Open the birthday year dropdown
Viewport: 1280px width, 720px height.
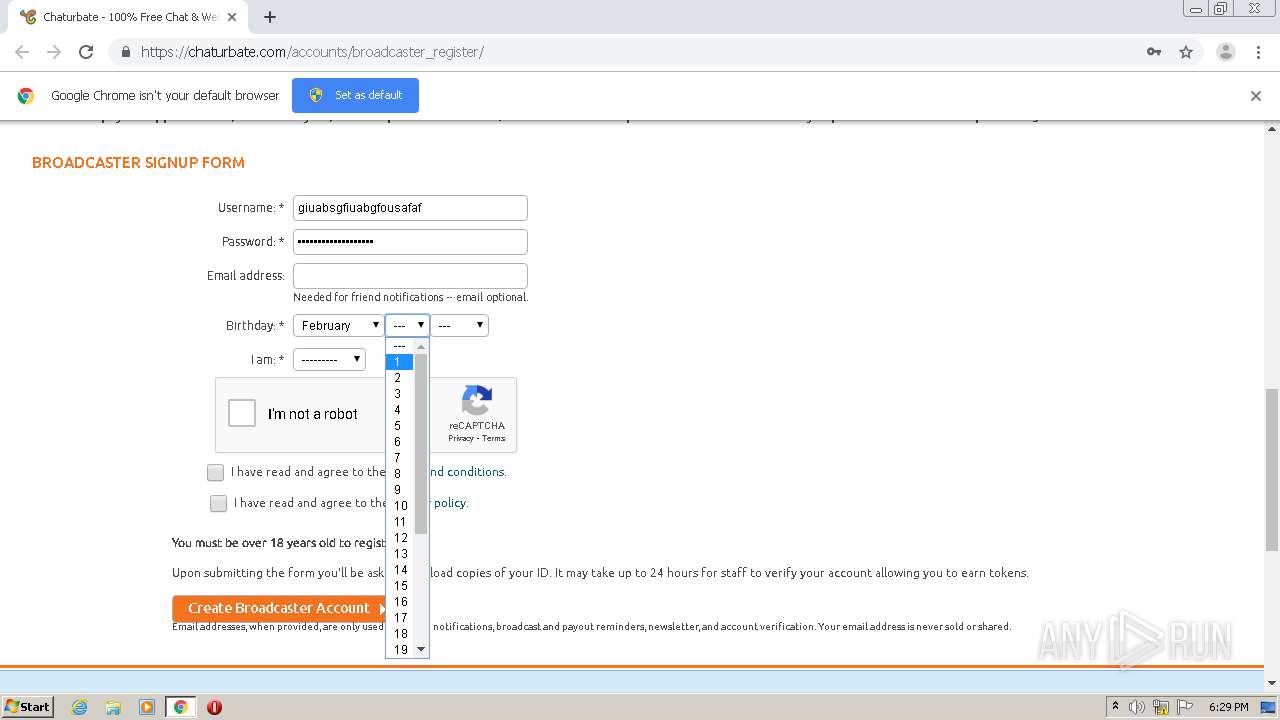[460, 325]
